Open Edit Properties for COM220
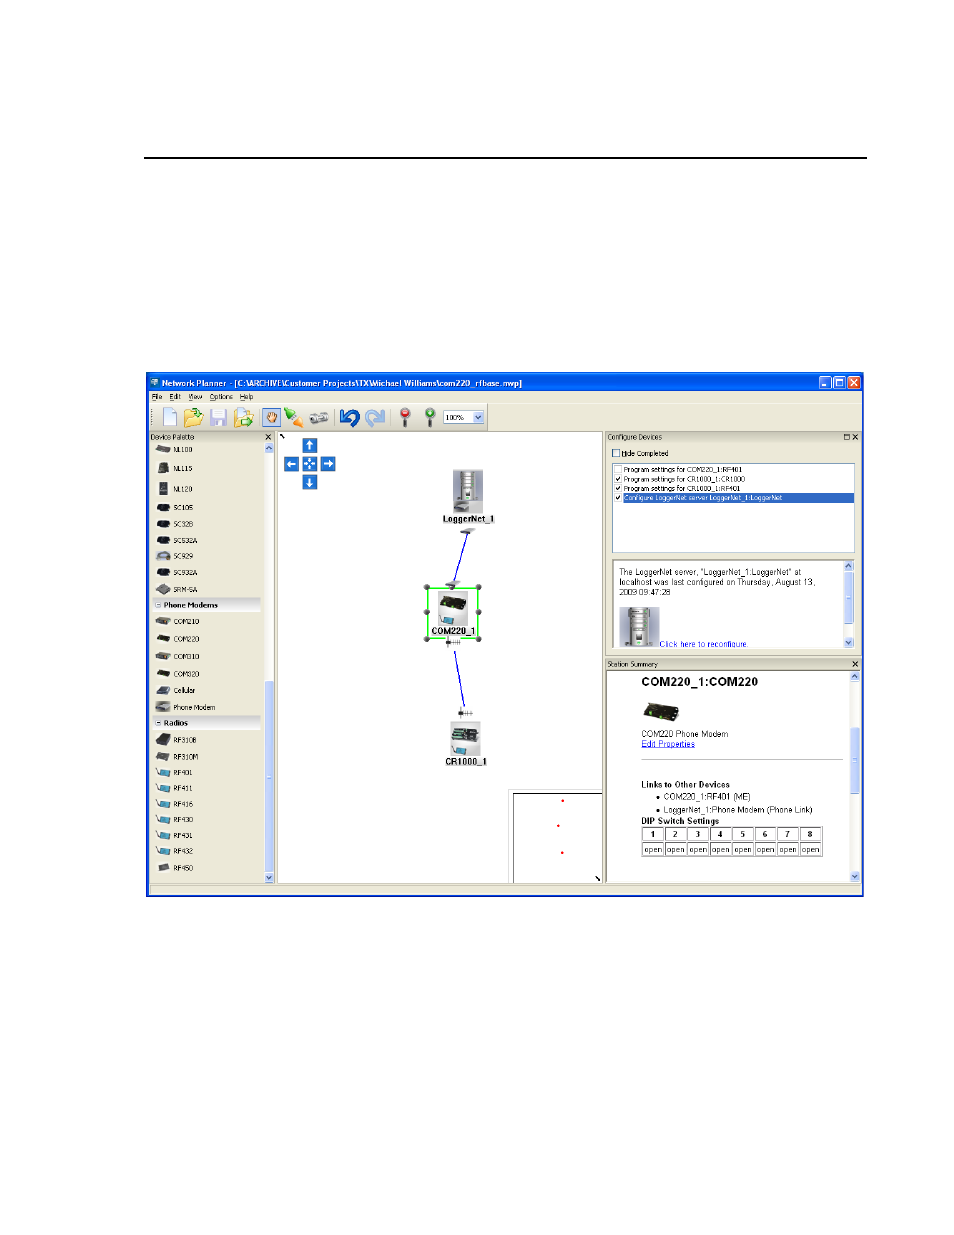The height and width of the screenshot is (1235, 954). coord(668,744)
